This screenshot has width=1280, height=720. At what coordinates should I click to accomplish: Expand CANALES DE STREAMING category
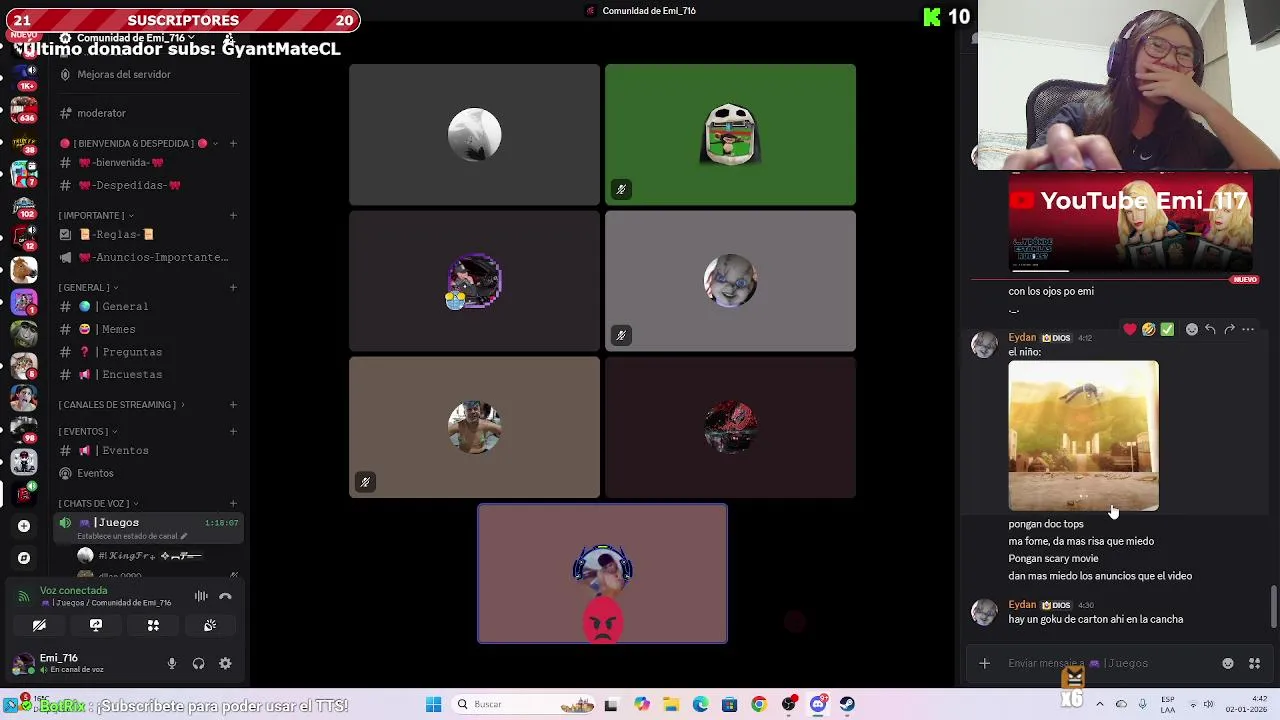coord(120,404)
